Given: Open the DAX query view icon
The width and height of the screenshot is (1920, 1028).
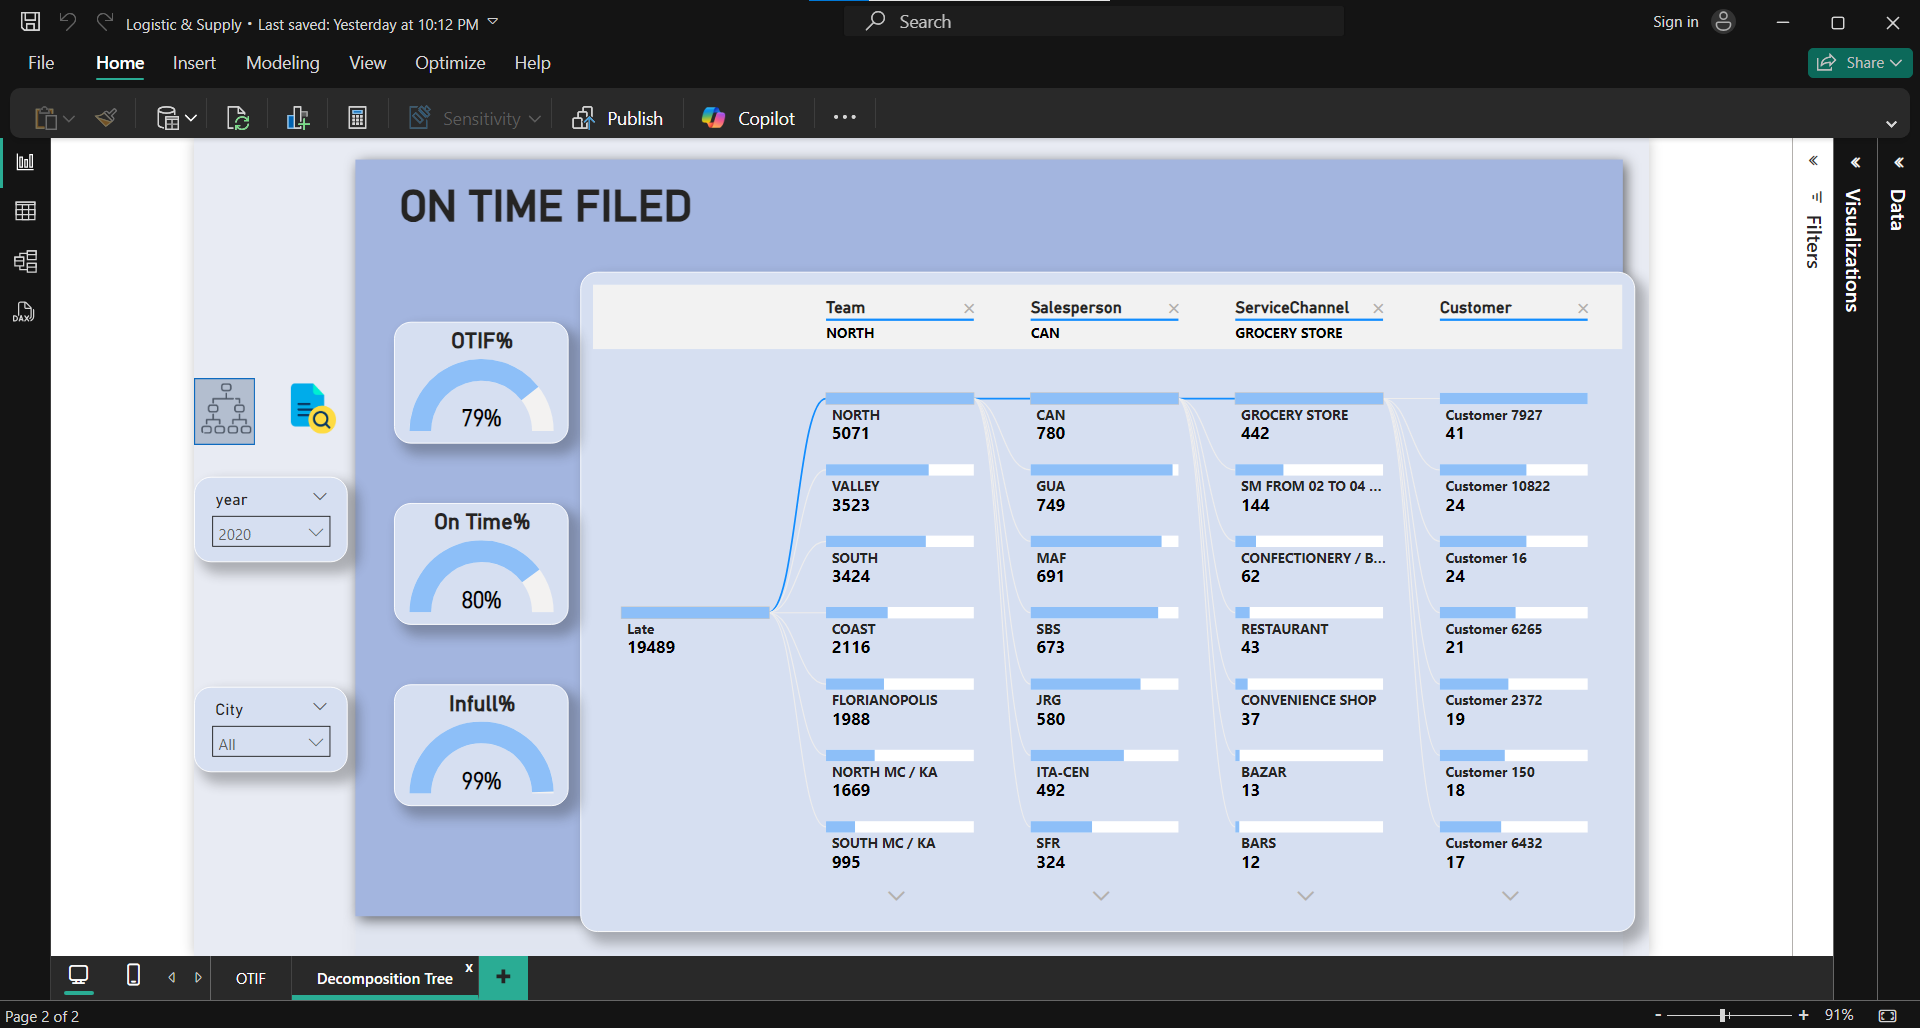Looking at the screenshot, I should pos(25,312).
